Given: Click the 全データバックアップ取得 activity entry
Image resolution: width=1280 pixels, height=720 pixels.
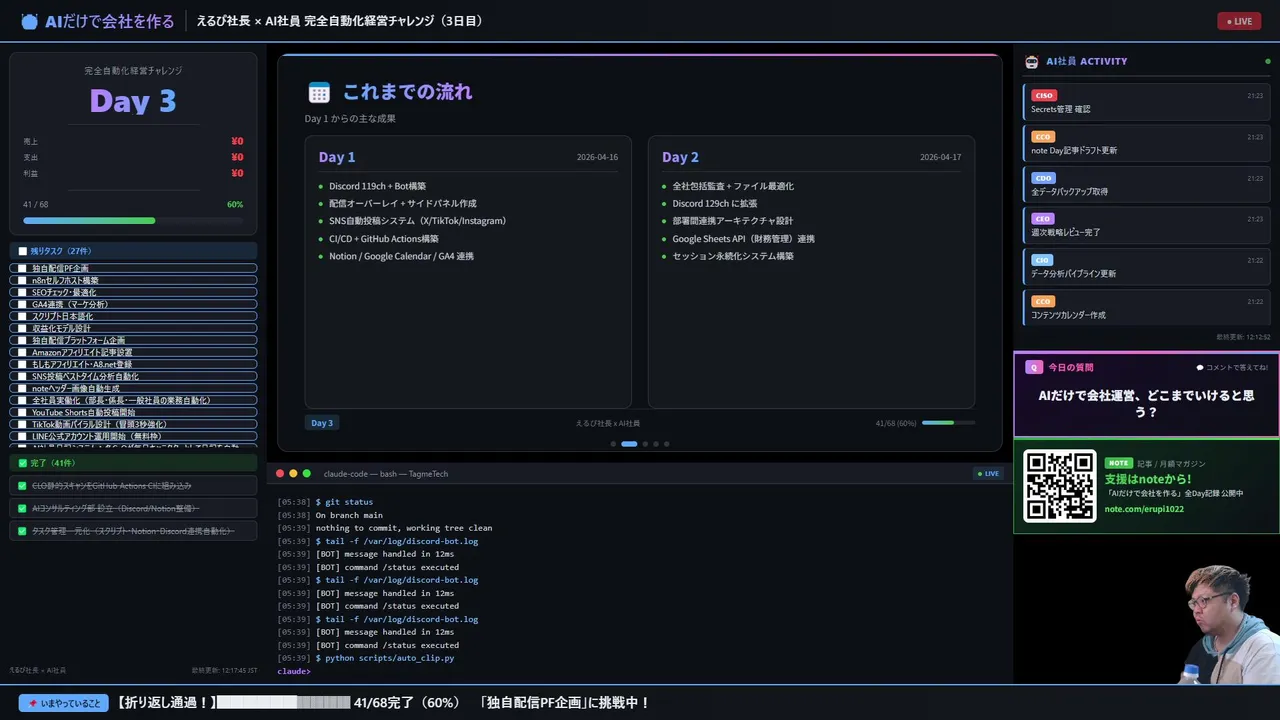Looking at the screenshot, I should pos(1146,183).
